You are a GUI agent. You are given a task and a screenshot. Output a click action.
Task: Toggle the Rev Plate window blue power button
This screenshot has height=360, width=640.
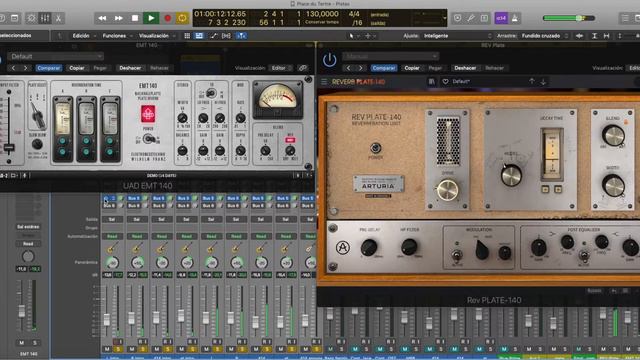click(329, 60)
